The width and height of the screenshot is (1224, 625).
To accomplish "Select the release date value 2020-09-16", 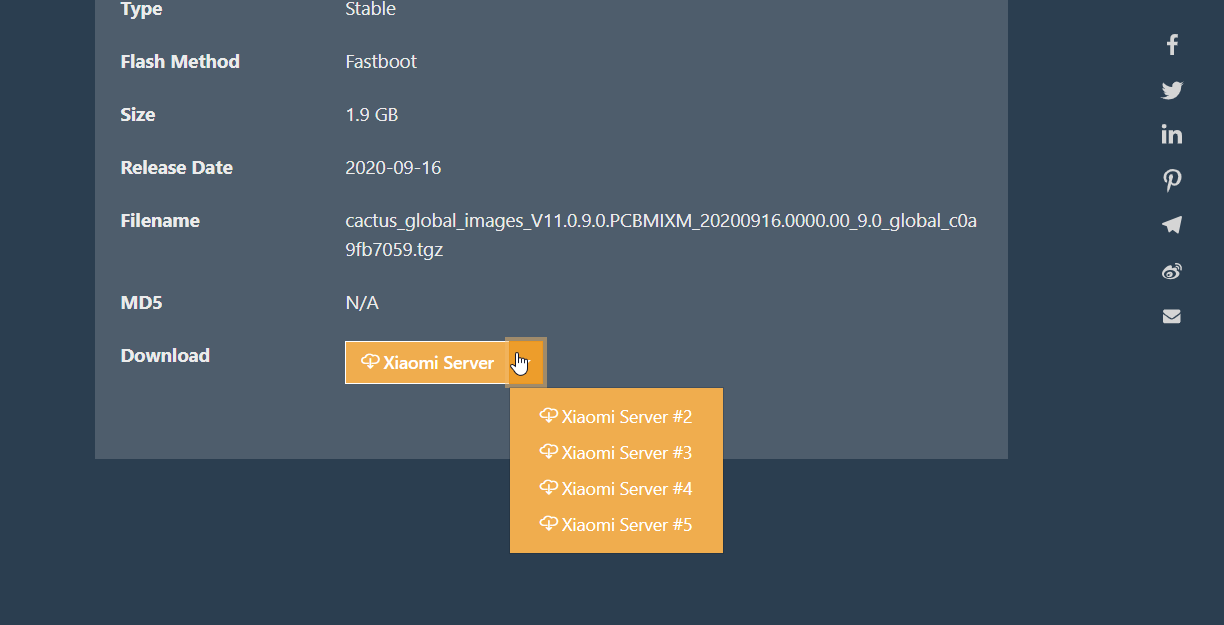I will tap(393, 167).
